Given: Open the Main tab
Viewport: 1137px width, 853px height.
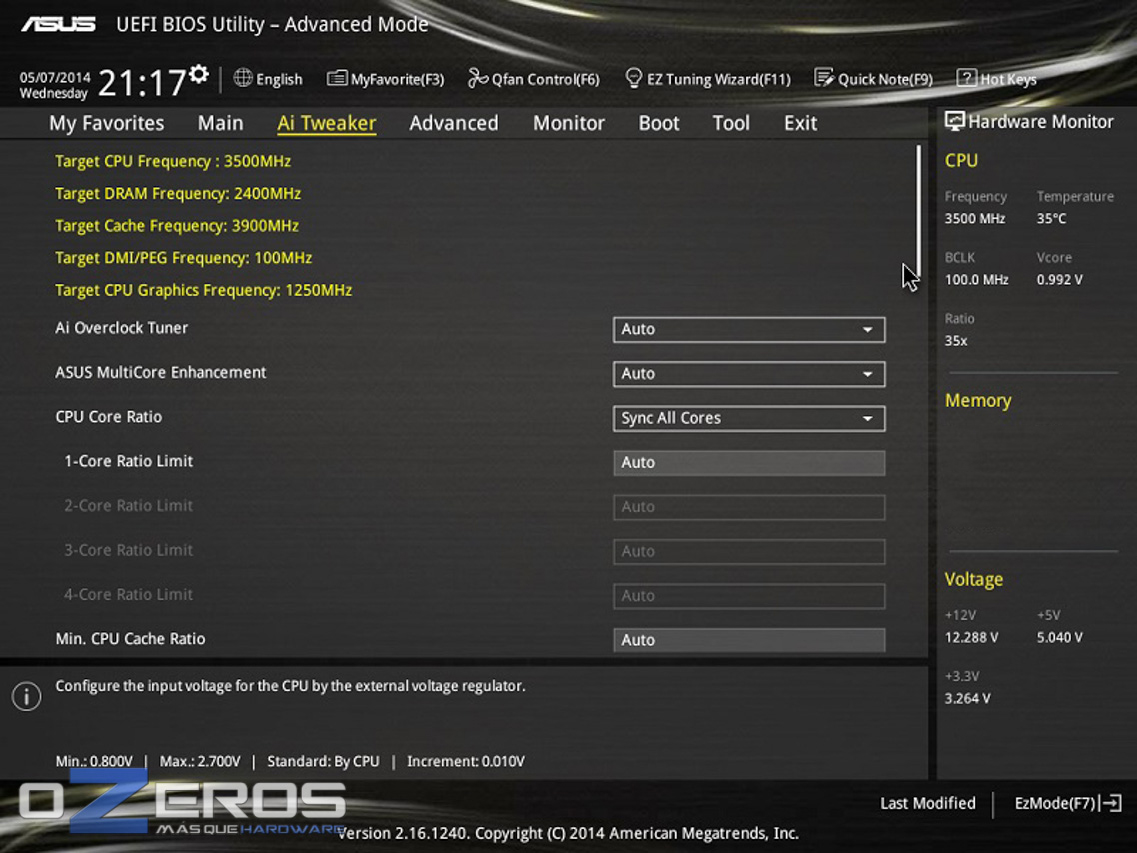Looking at the screenshot, I should [220, 123].
